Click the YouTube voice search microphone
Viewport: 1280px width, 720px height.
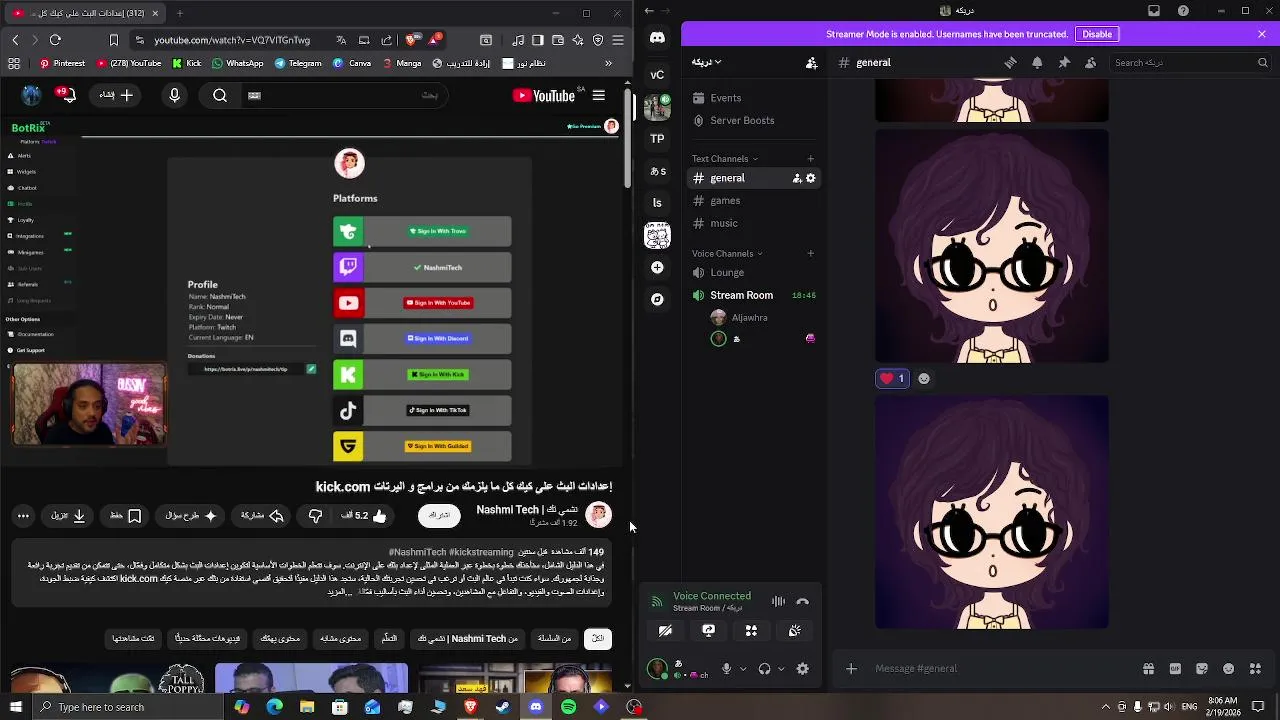click(x=174, y=95)
